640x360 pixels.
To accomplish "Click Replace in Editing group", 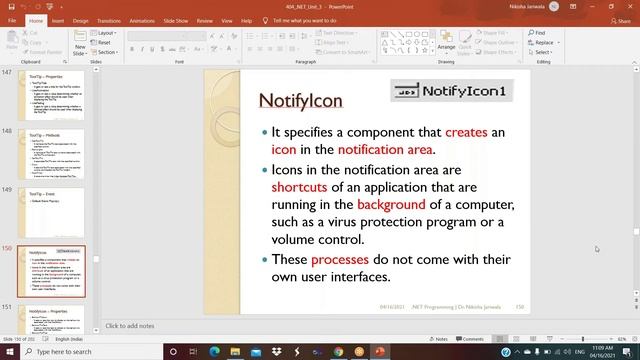I will (544, 42).
